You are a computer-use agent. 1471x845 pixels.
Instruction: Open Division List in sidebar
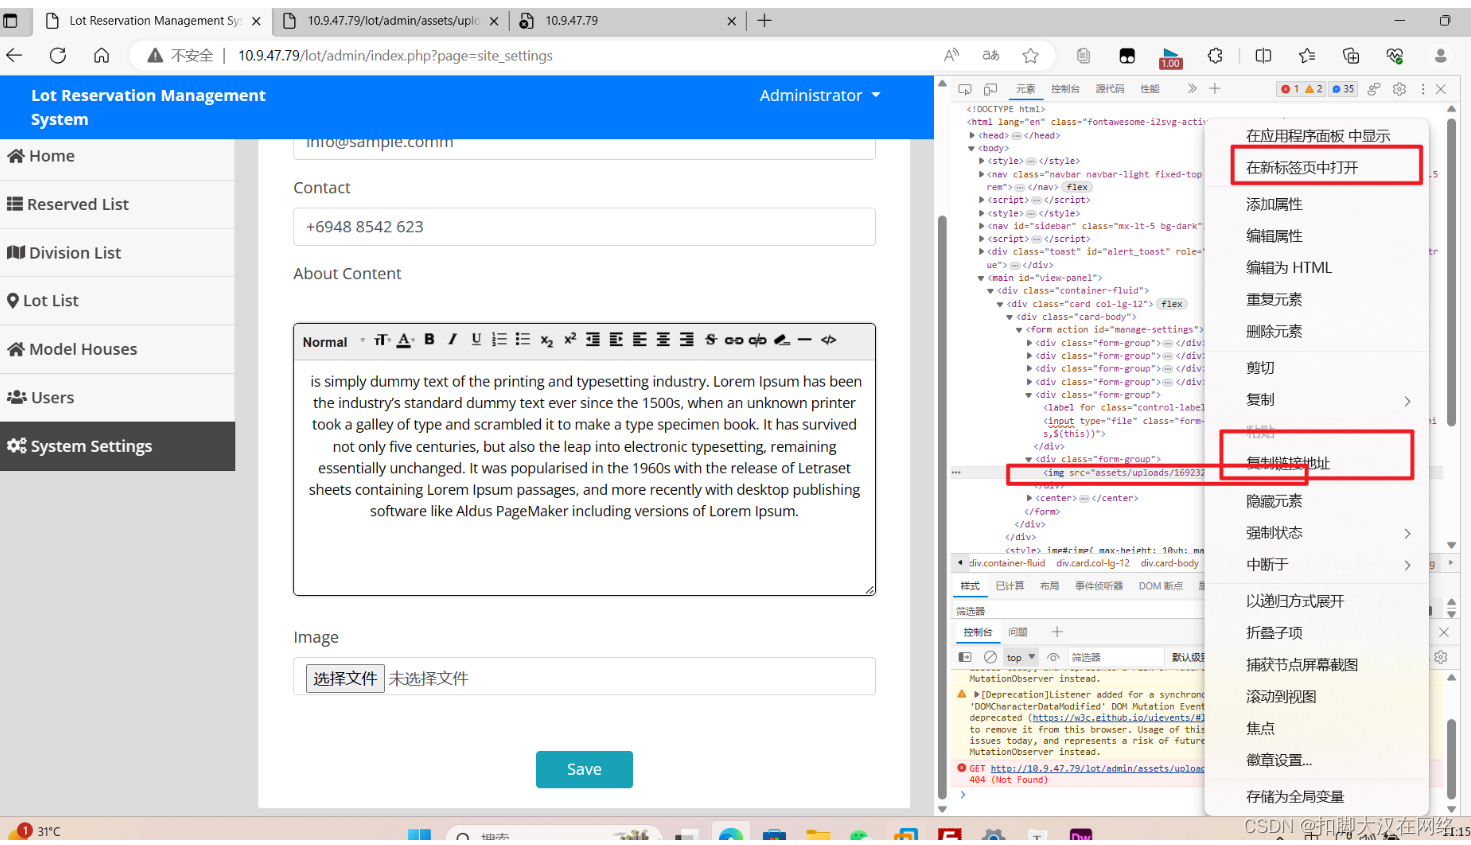click(x=117, y=253)
